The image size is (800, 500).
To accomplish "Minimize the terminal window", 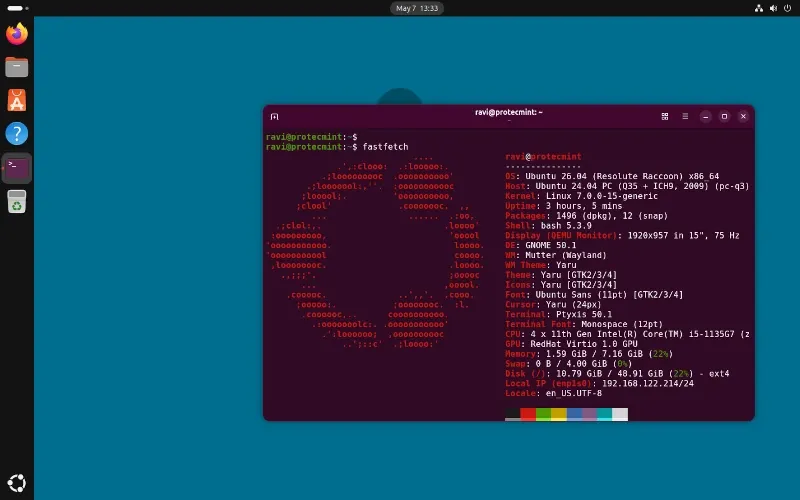I will (x=706, y=116).
